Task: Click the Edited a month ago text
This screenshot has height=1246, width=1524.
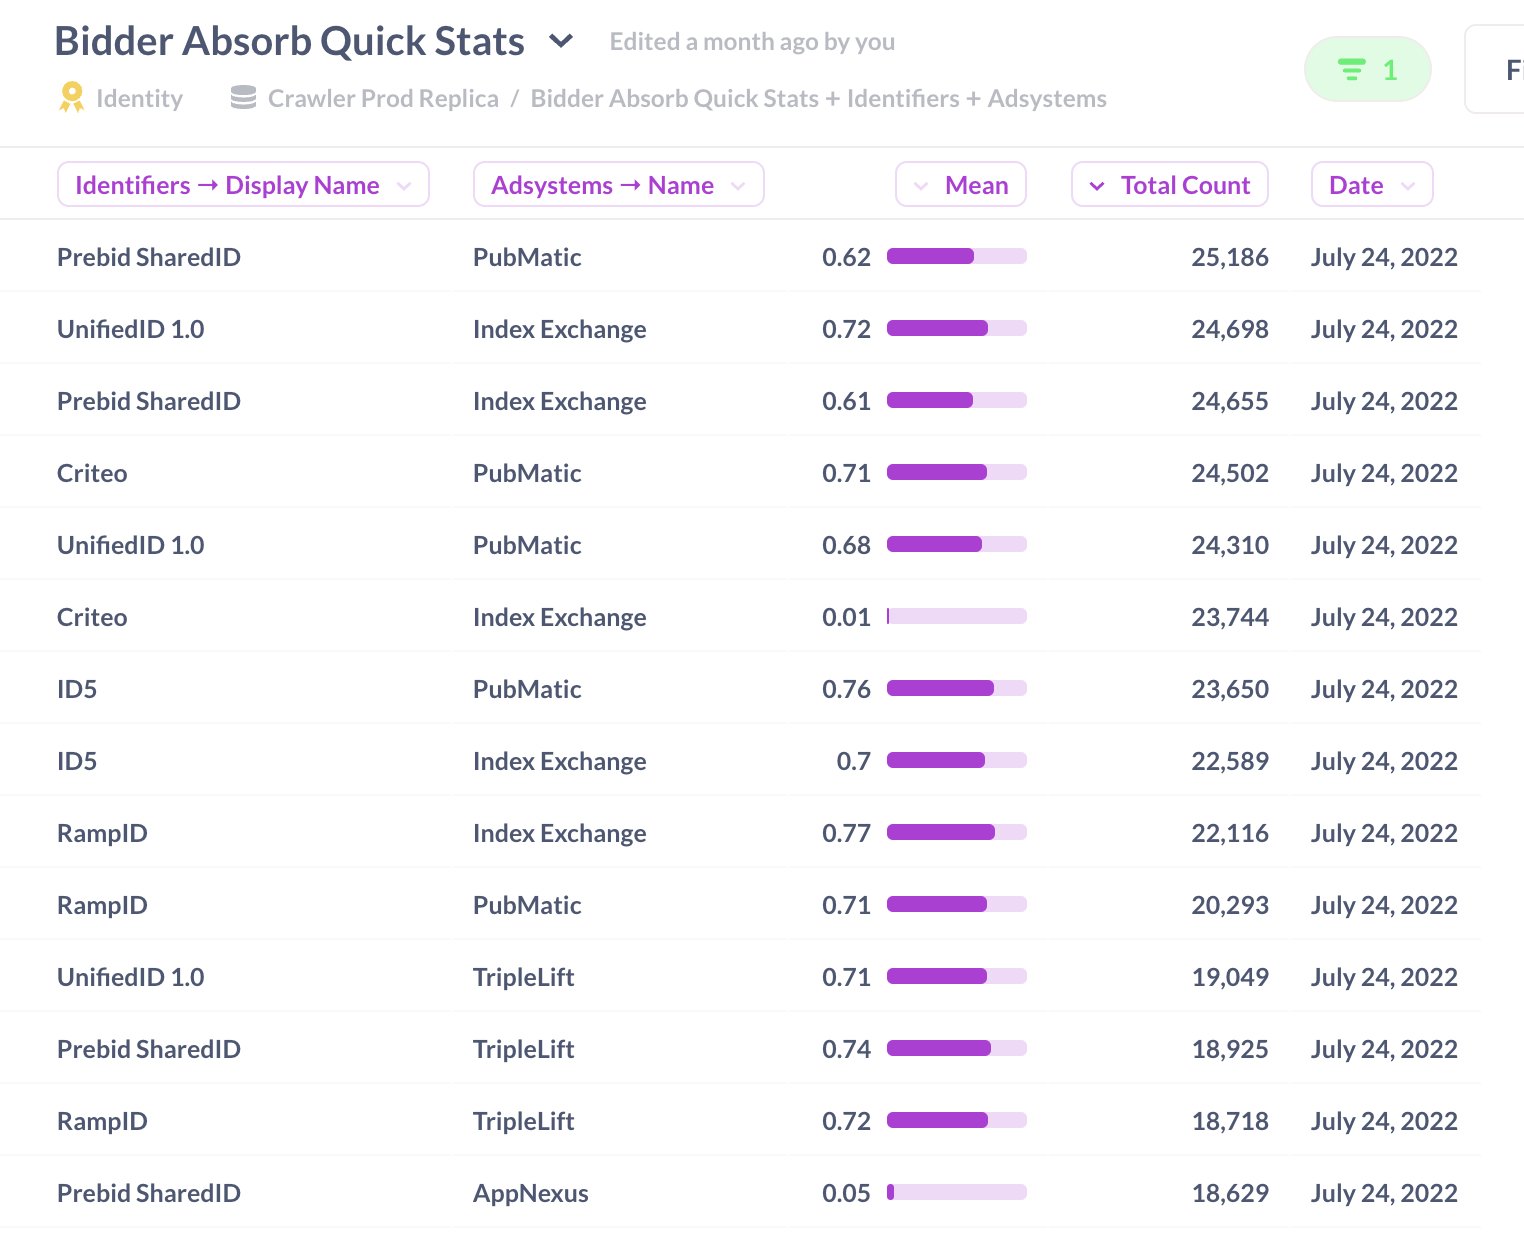Action: (752, 41)
